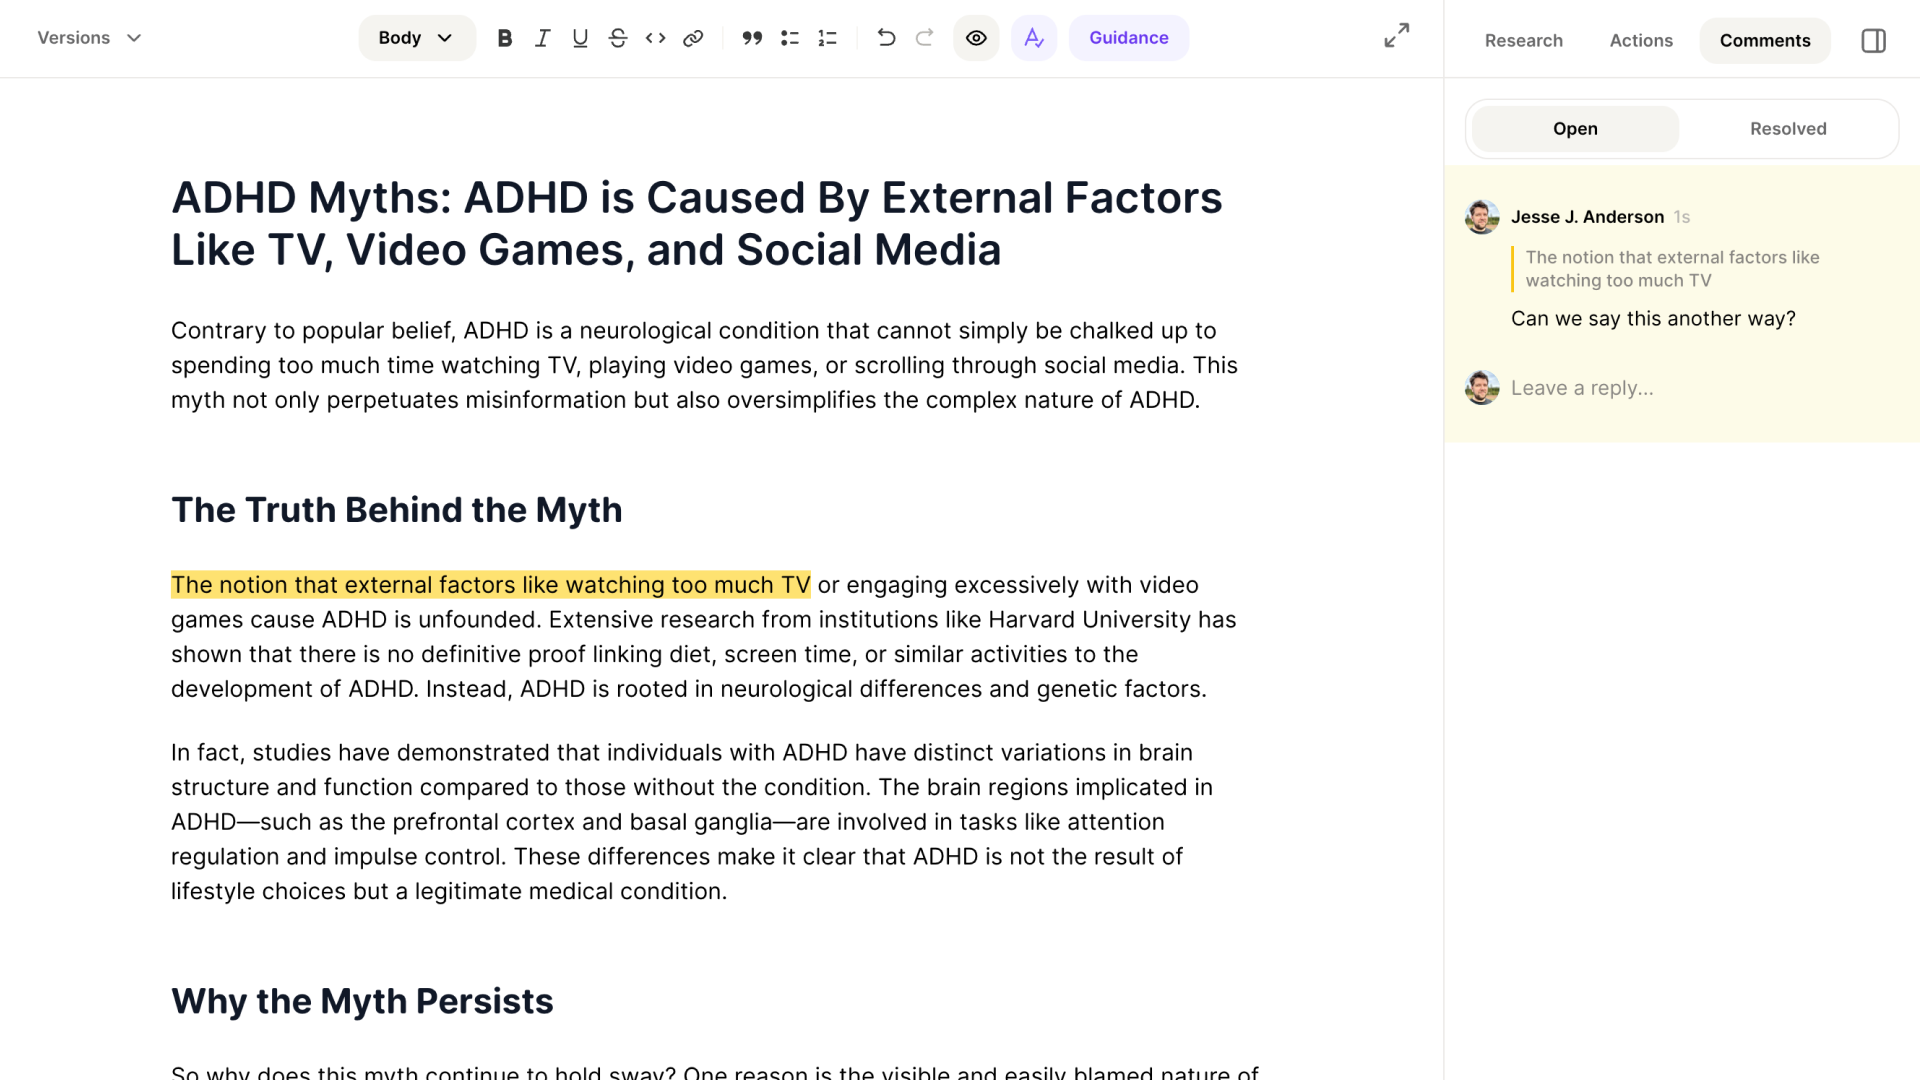The width and height of the screenshot is (1920, 1080).
Task: Toggle preview mode with the eye icon
Action: point(976,38)
